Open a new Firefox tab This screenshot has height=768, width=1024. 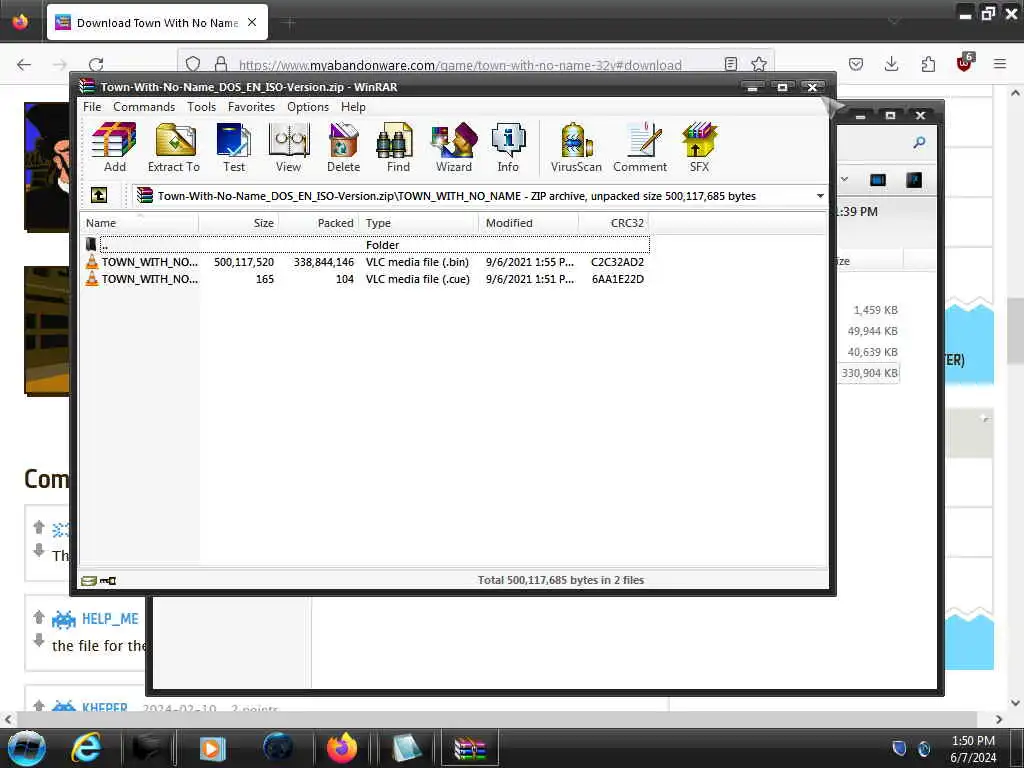pyautogui.click(x=290, y=23)
